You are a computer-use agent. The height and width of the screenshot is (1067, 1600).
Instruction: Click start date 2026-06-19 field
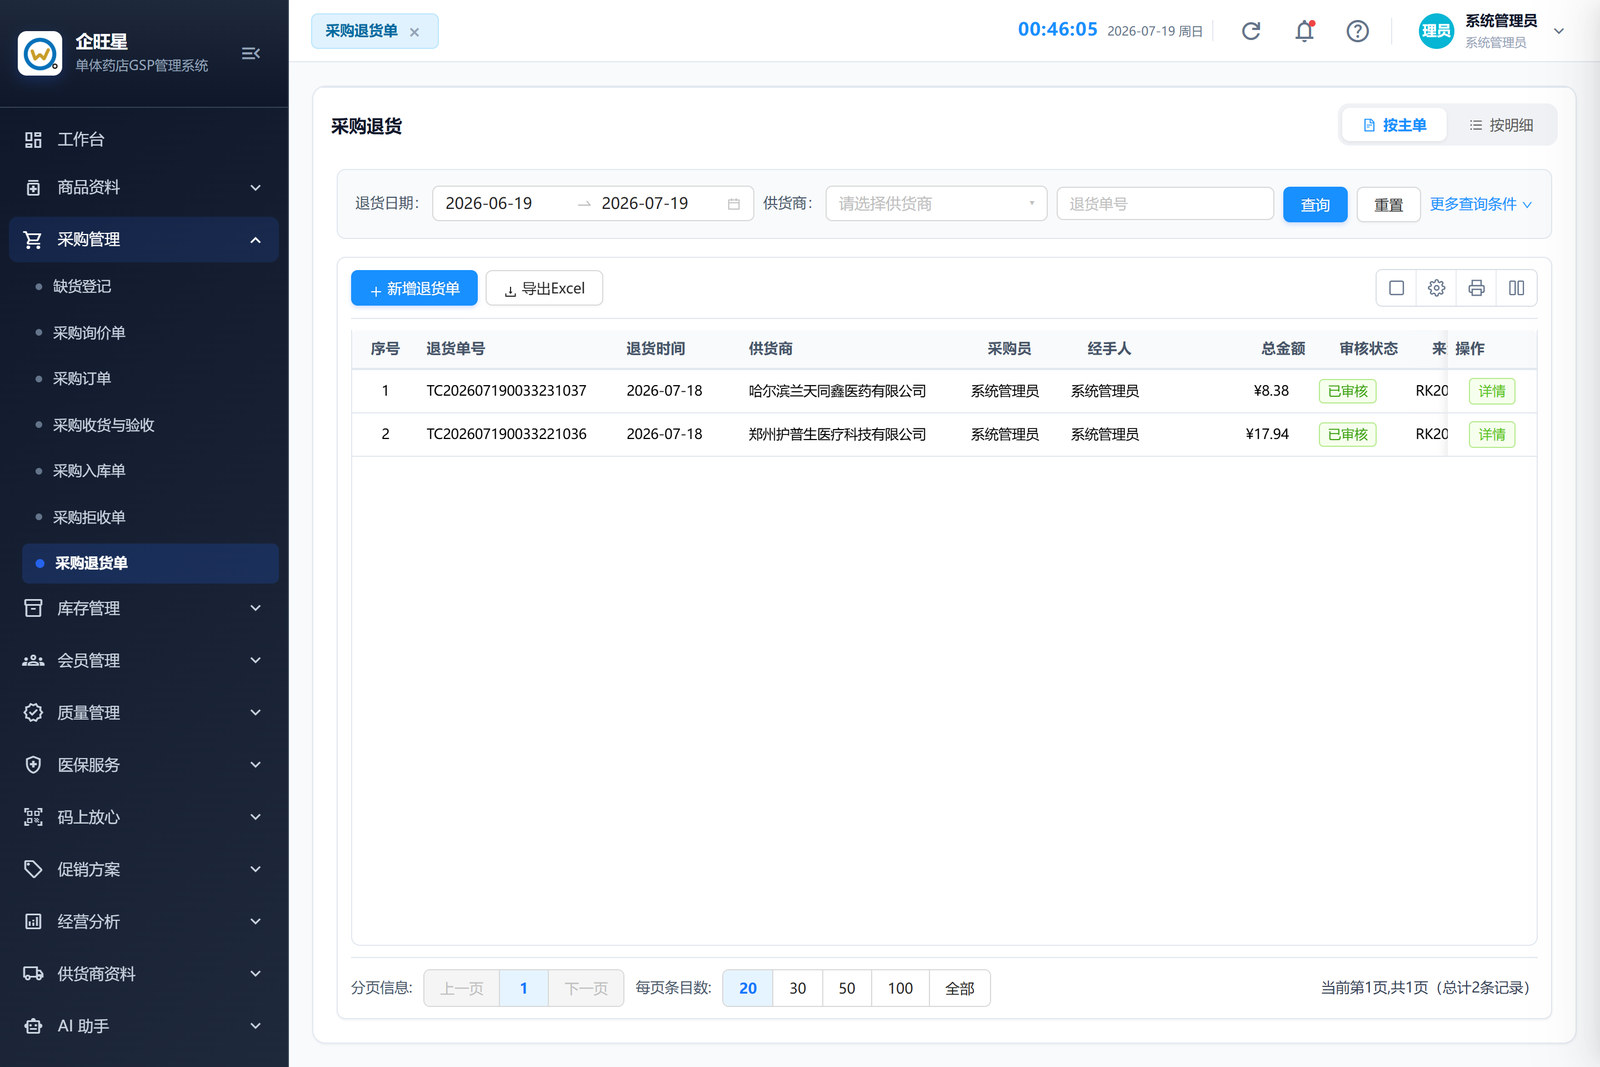(x=489, y=204)
